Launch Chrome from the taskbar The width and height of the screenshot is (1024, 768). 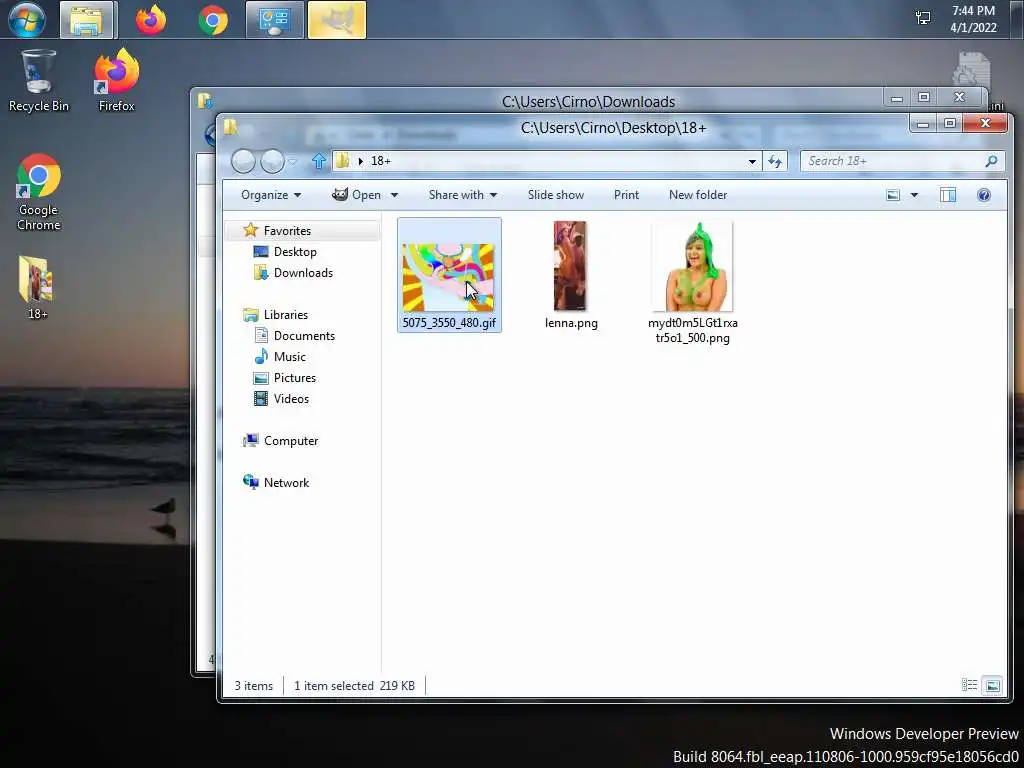(x=213, y=20)
